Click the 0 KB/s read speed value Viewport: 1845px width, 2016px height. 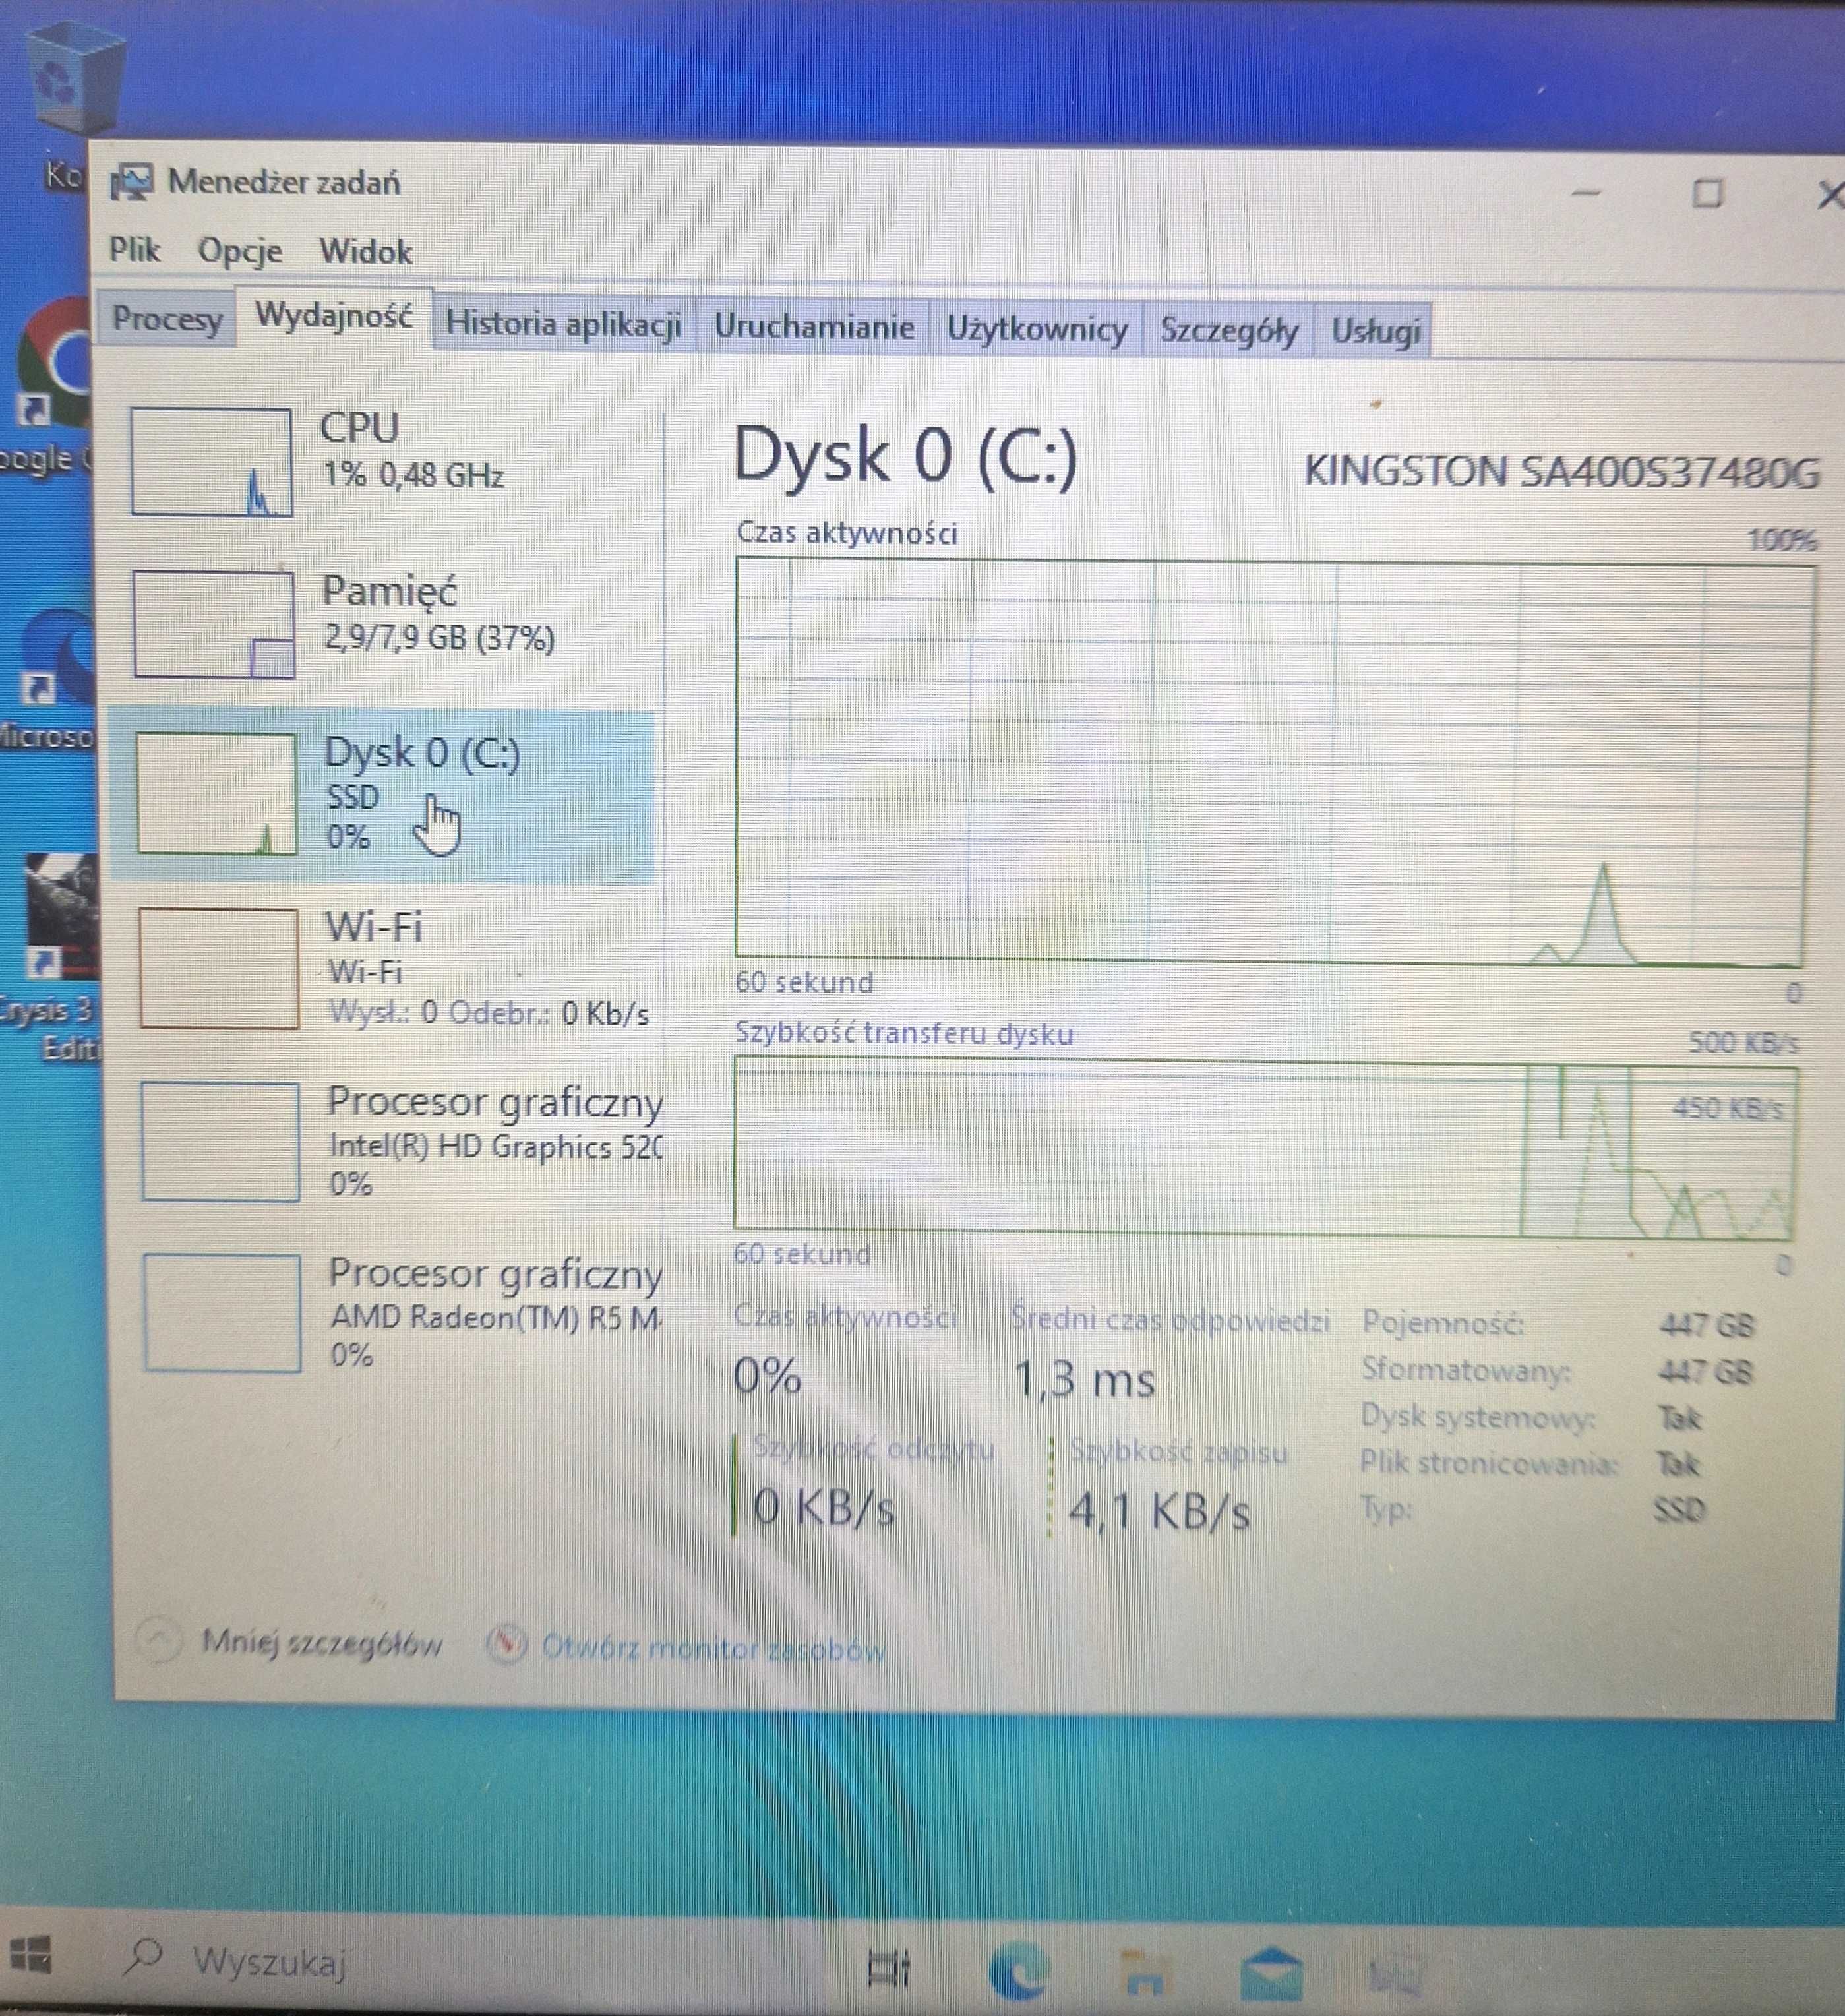[824, 1507]
